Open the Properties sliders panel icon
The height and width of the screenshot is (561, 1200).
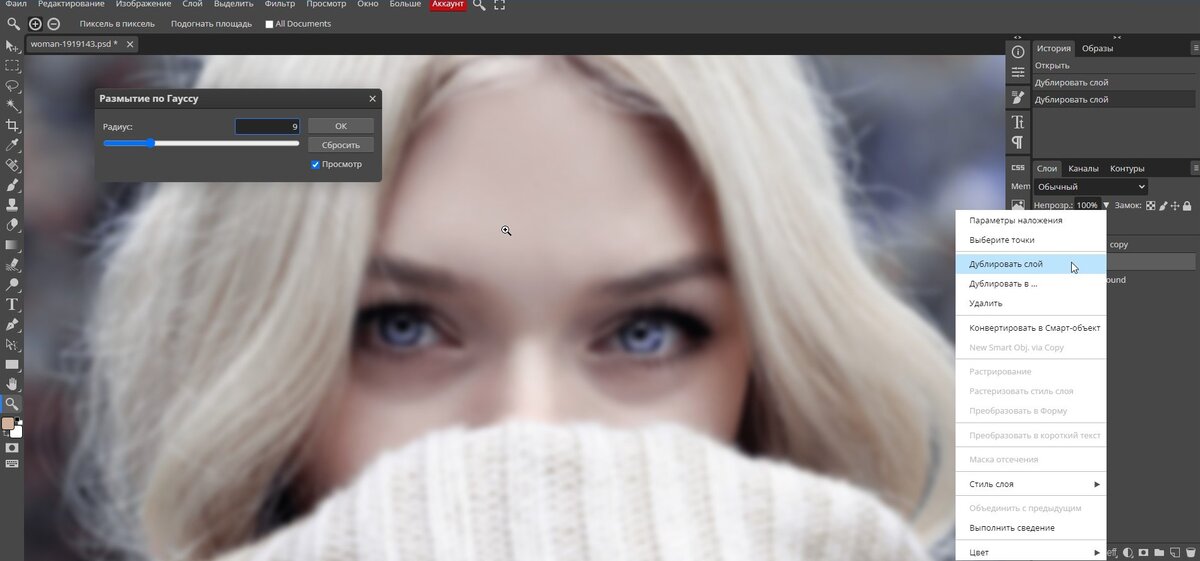click(1018, 72)
